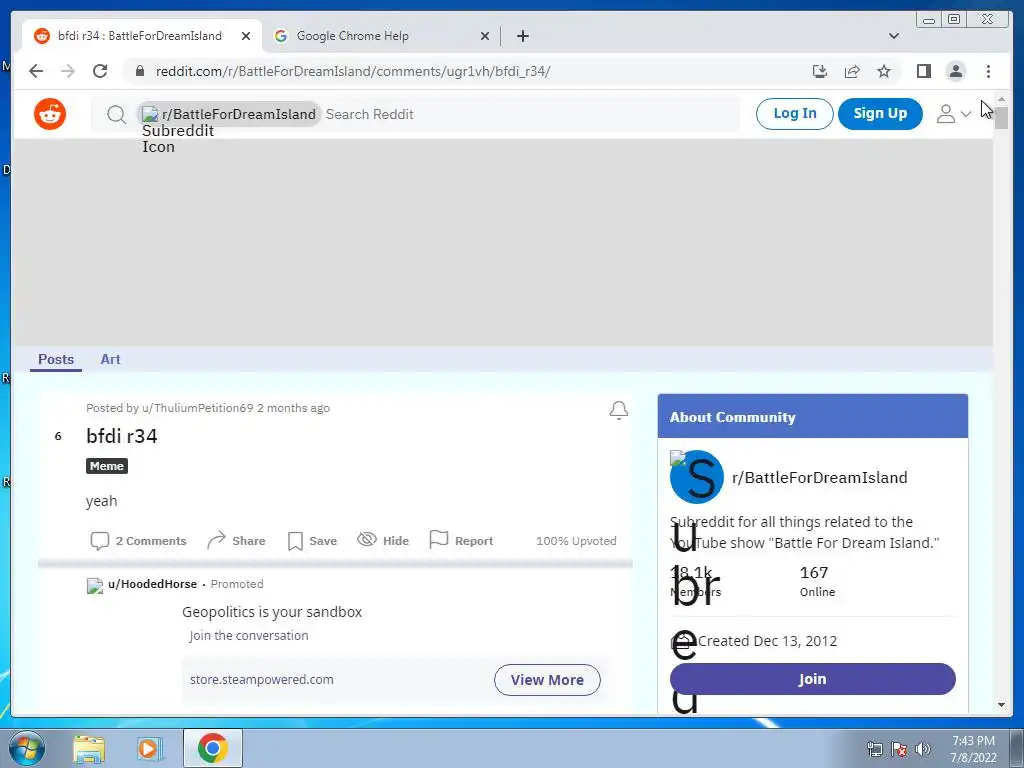
Task: Open the Chrome profile avatar
Action: click(x=955, y=71)
